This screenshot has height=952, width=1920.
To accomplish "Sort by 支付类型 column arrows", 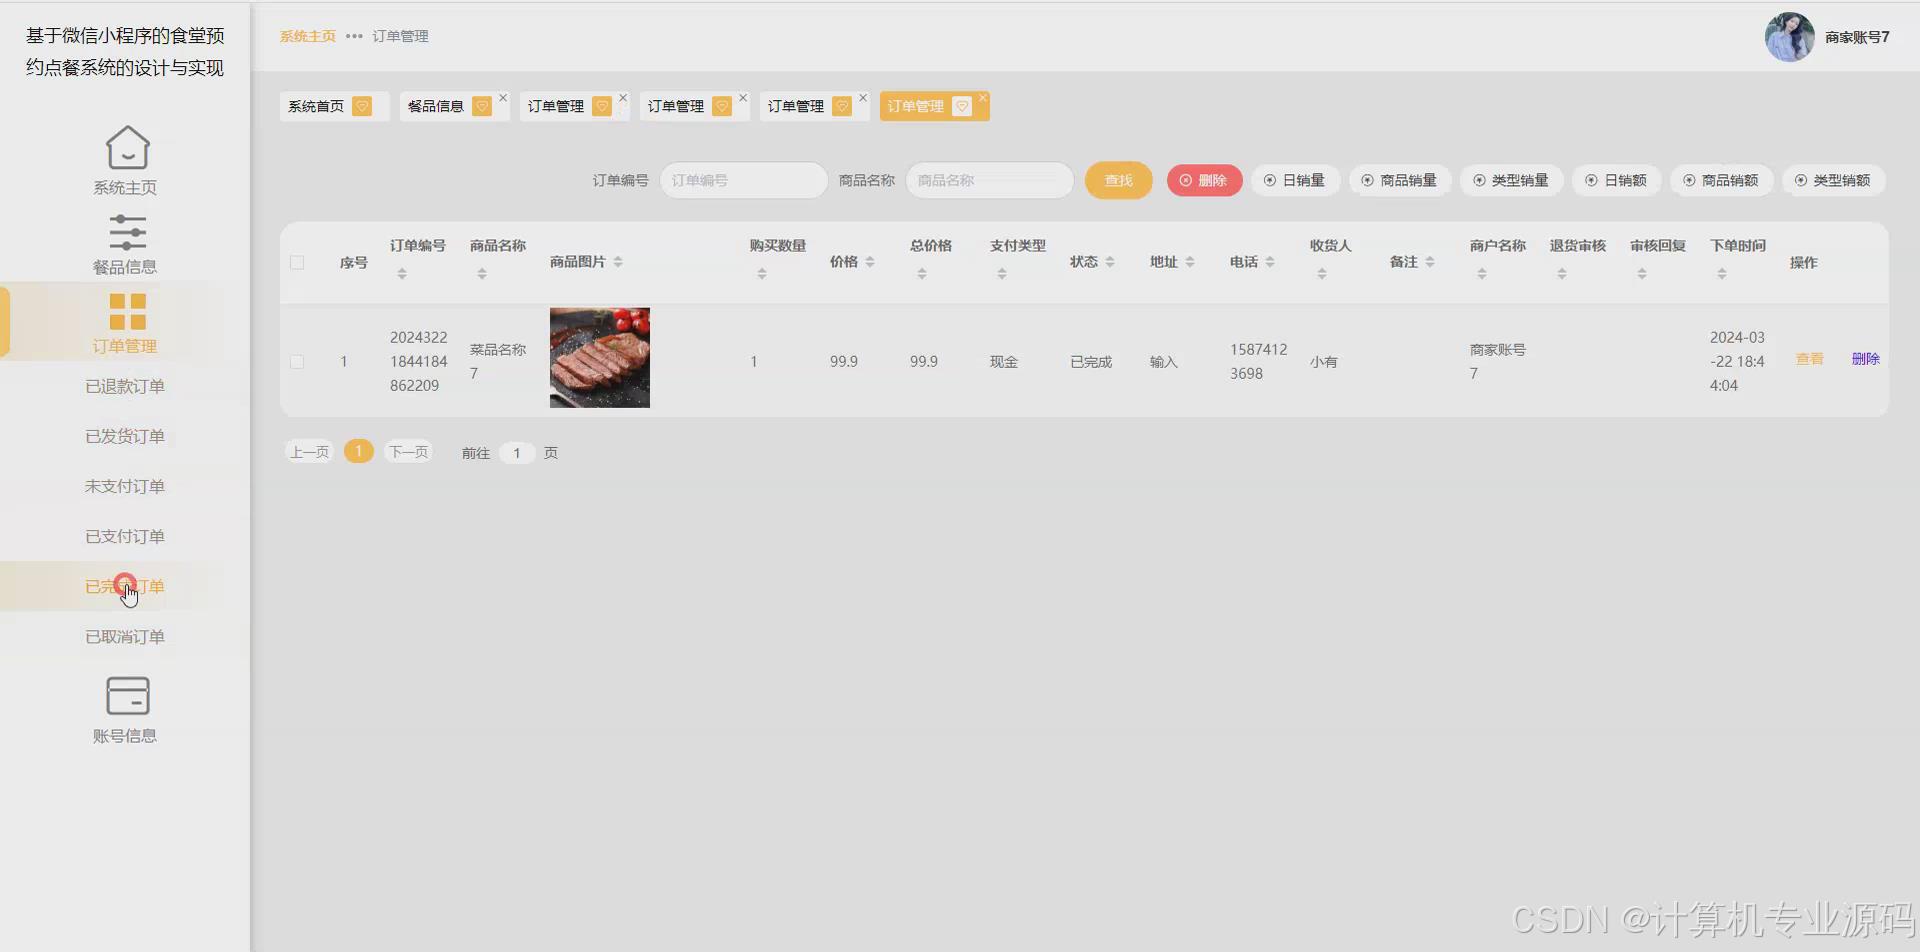I will (x=1002, y=274).
